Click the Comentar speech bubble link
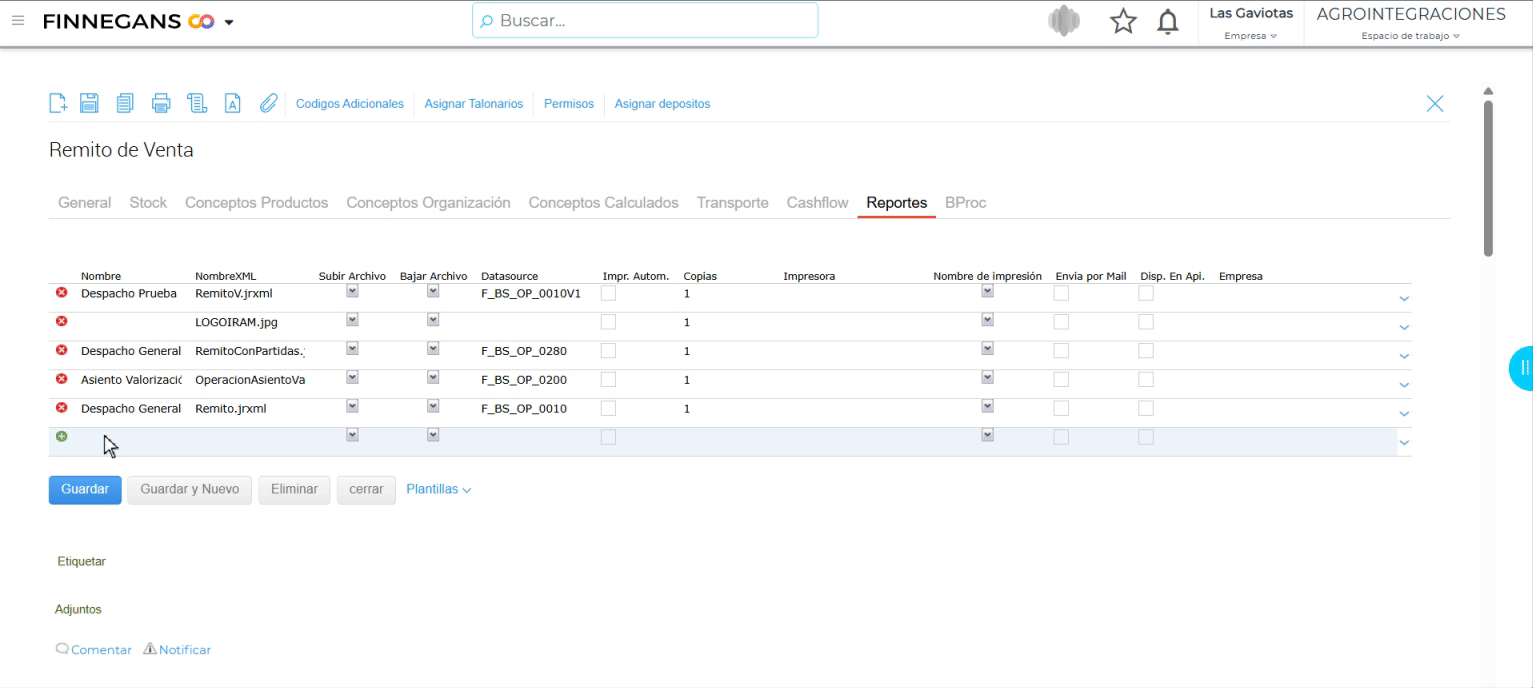Screen dimensions: 1533x688 click(x=94, y=650)
